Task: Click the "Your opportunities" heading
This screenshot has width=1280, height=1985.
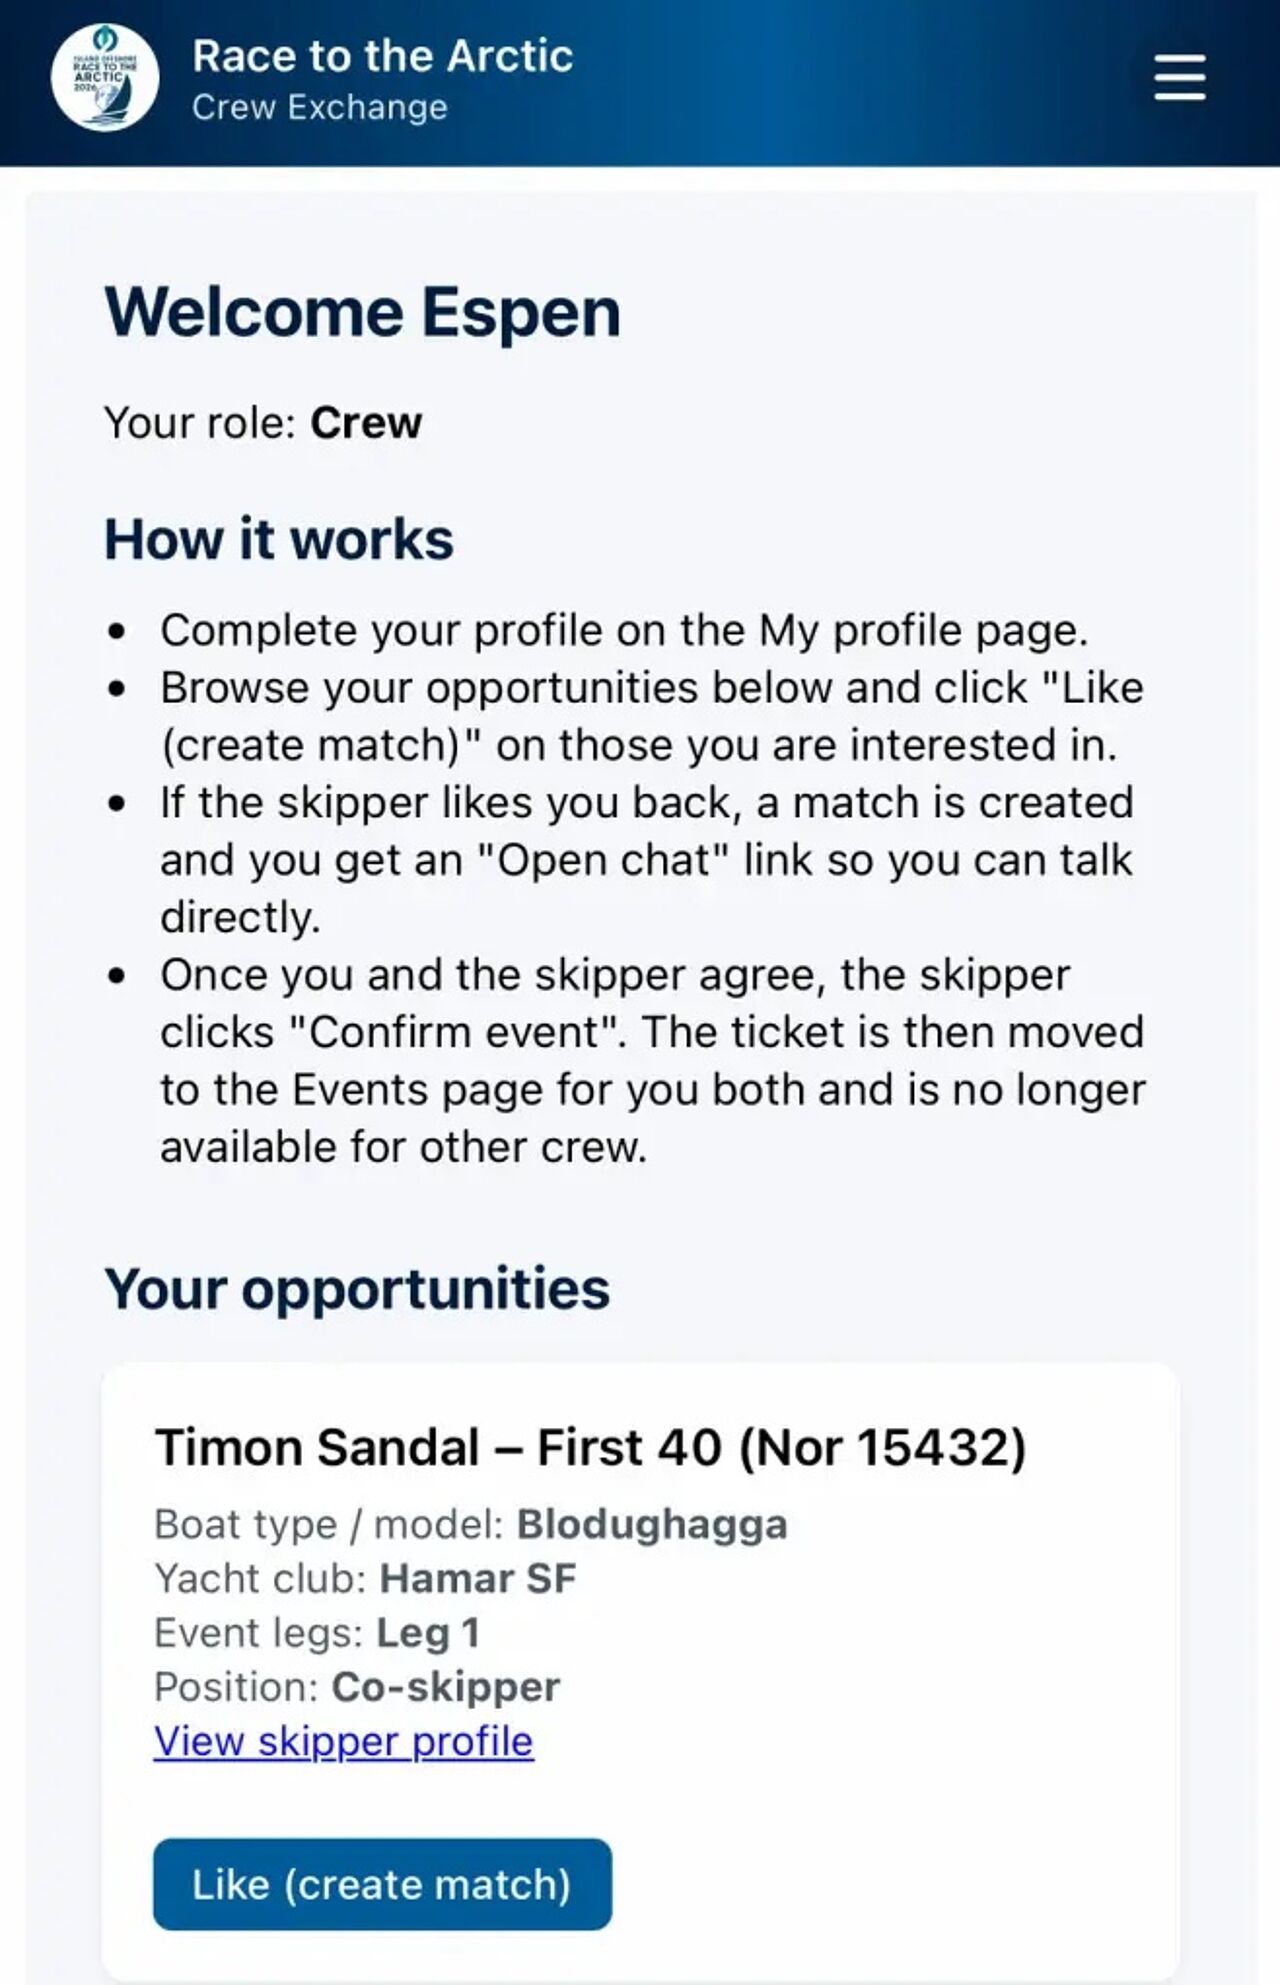Action: (x=357, y=1288)
